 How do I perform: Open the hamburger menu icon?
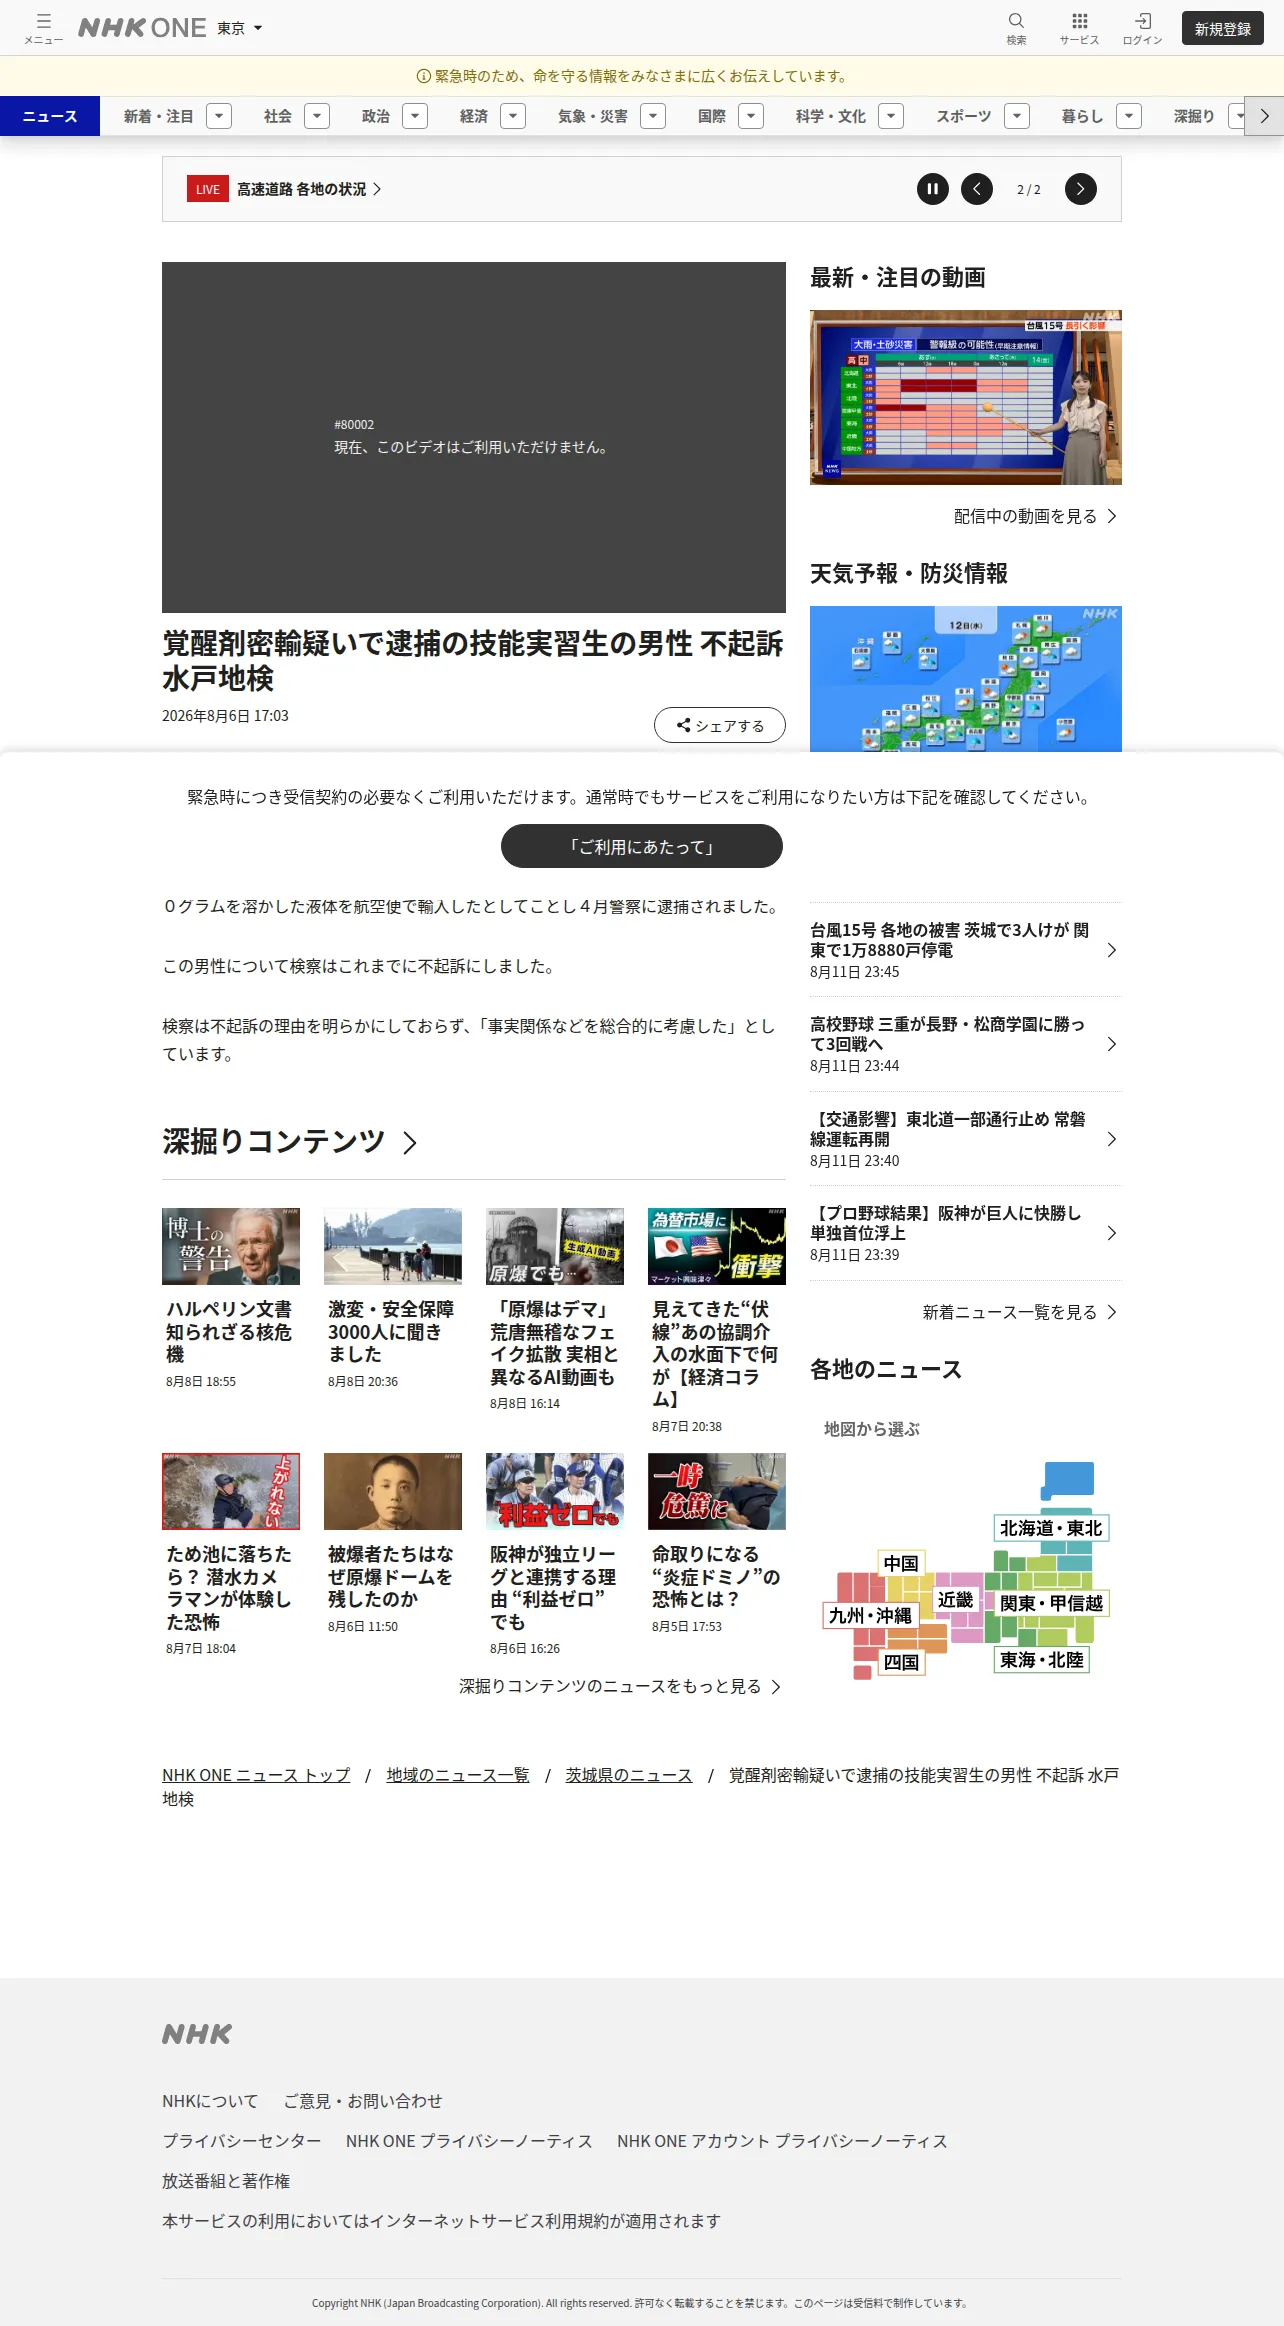point(43,28)
